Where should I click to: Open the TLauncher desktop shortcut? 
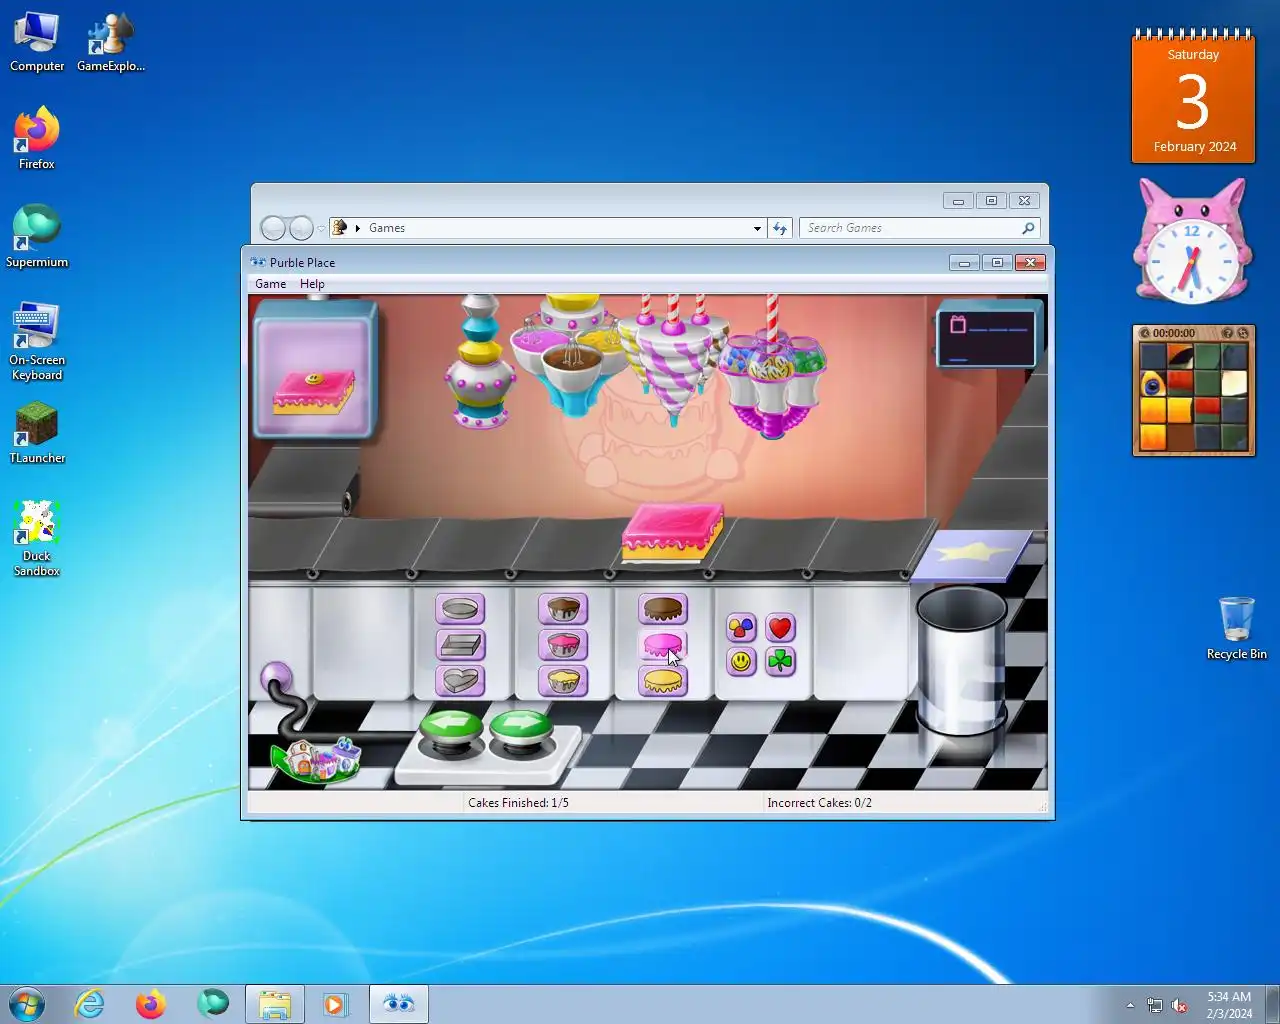(x=37, y=432)
